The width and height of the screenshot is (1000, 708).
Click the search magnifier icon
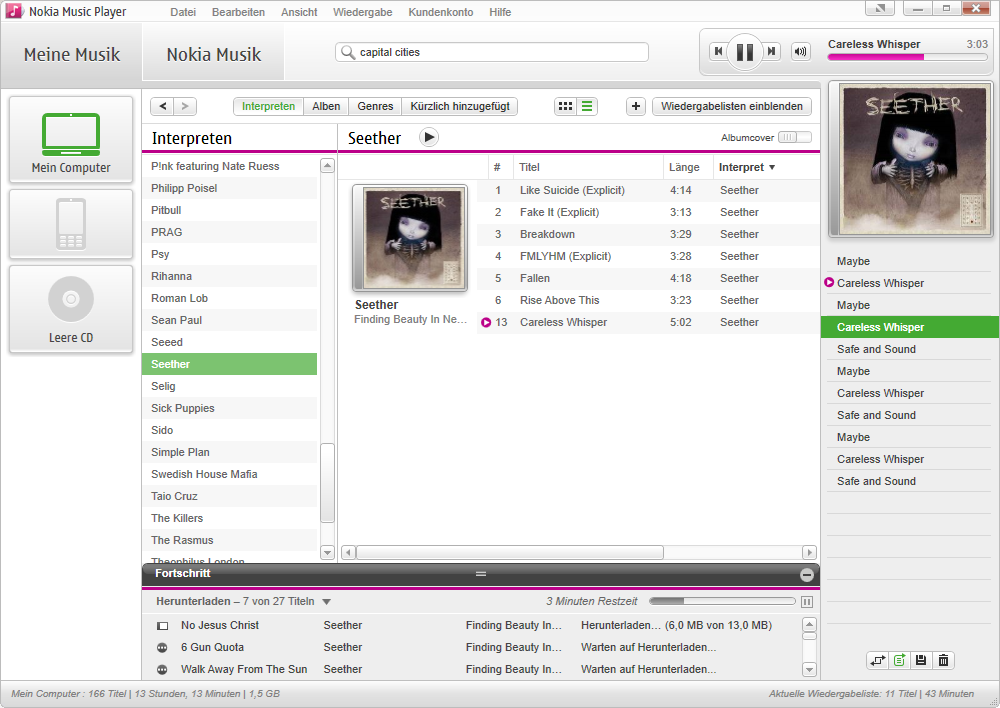[348, 52]
